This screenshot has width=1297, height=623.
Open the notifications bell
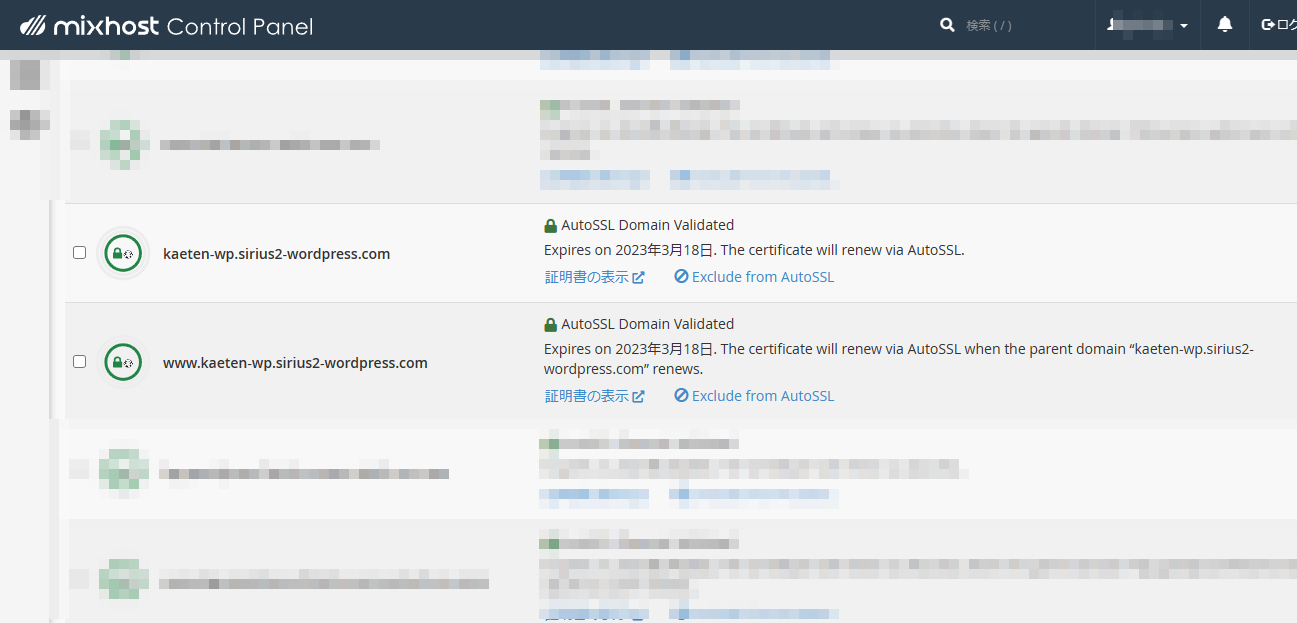tap(1224, 25)
